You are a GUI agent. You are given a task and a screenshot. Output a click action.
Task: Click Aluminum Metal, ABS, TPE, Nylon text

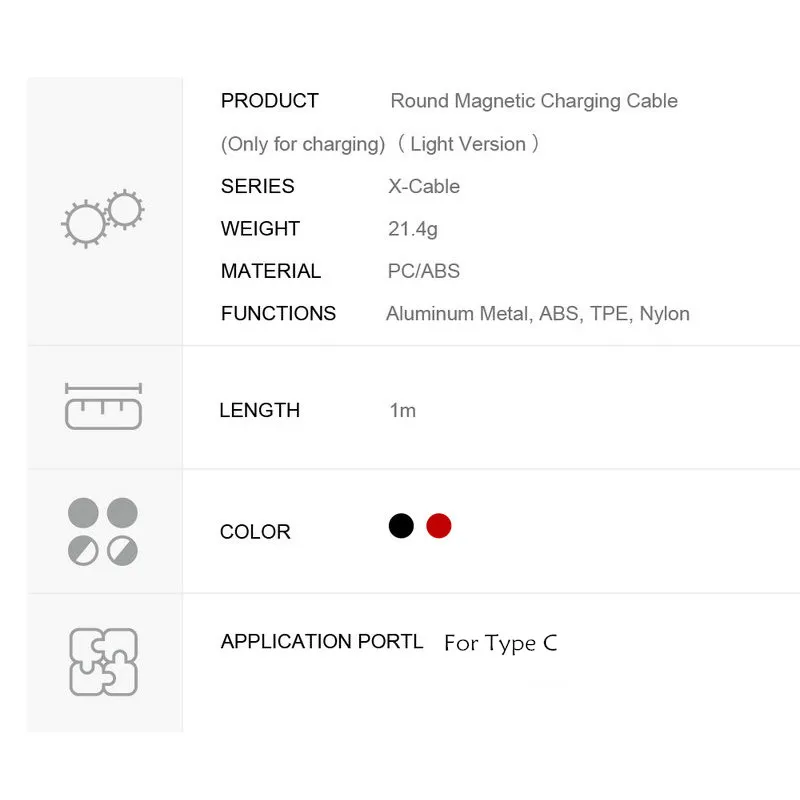coord(538,314)
